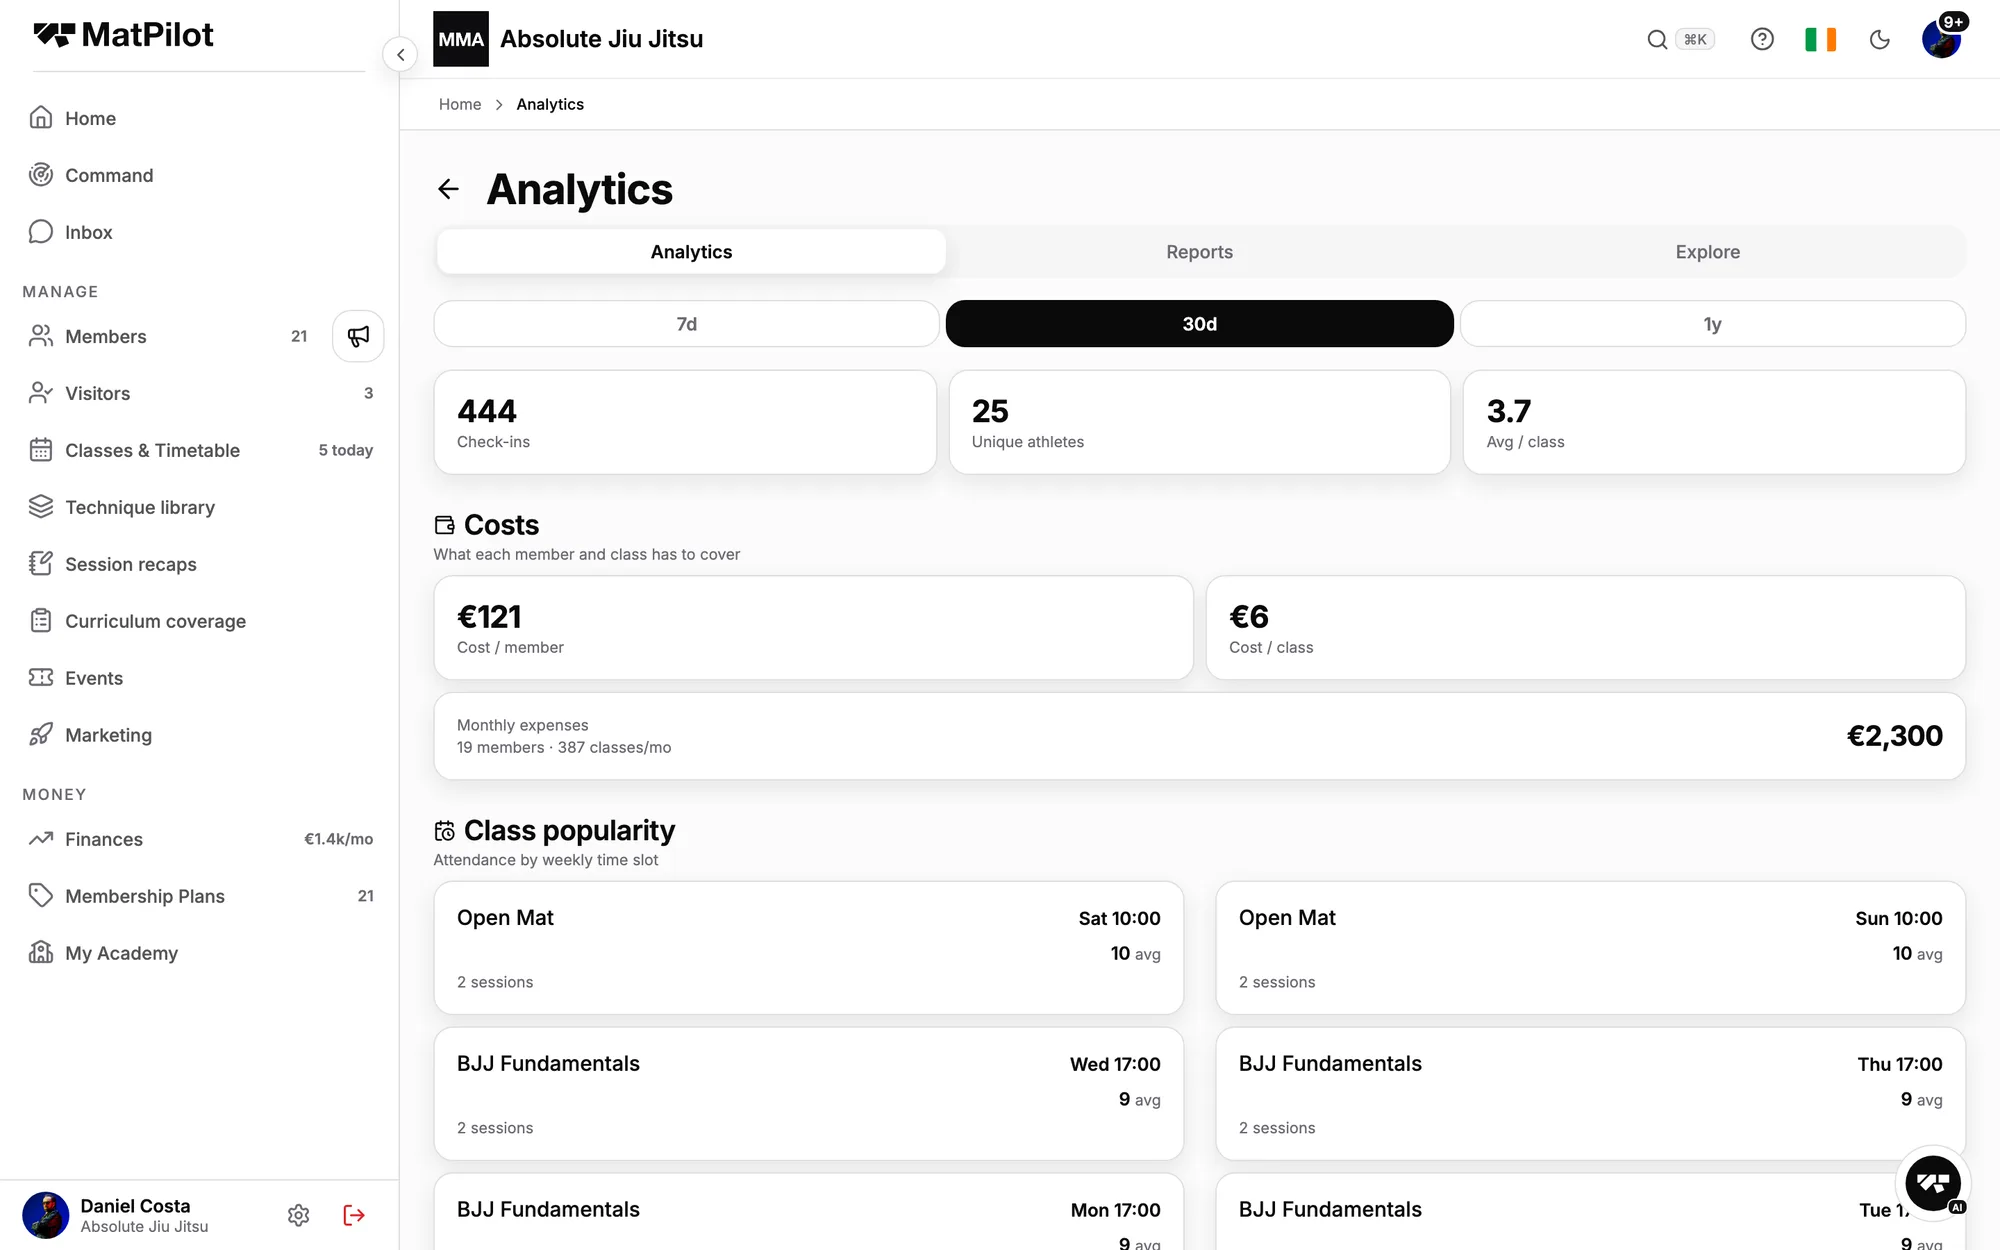The width and height of the screenshot is (2000, 1250).
Task: Click the MMA academy logo
Action: coord(461,39)
